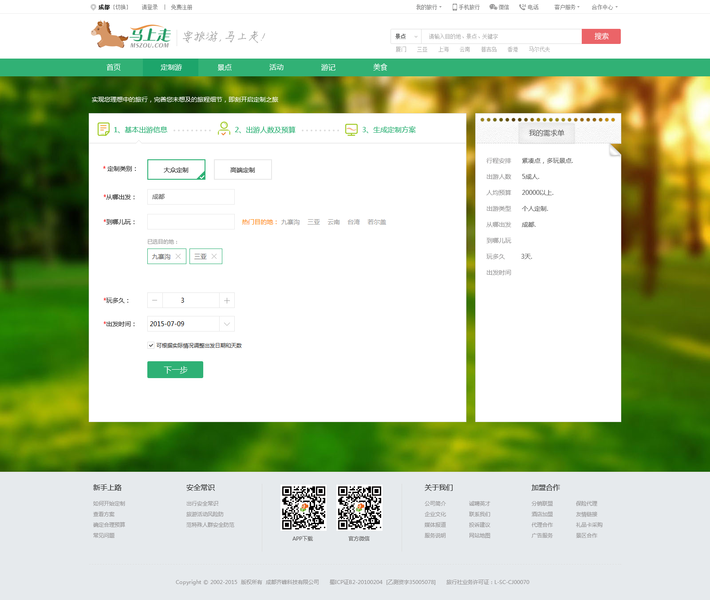
Task: Open the 网站地图 footer link
Action: pos(480,535)
